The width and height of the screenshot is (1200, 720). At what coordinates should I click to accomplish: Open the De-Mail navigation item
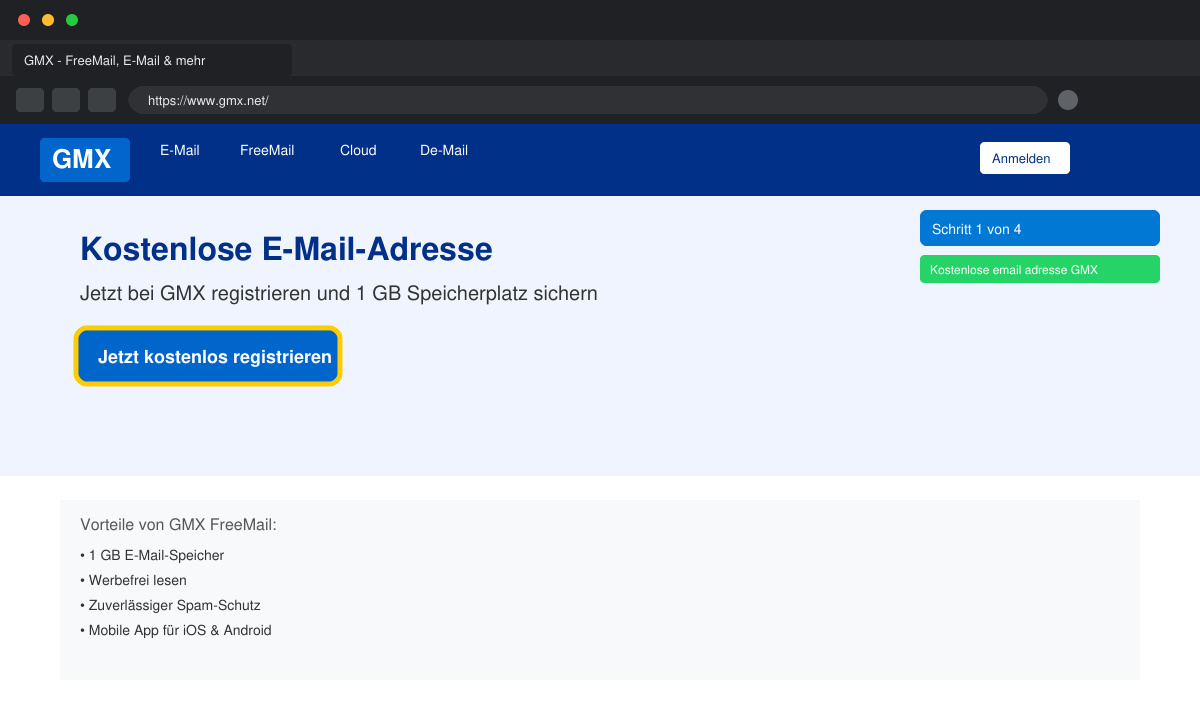click(x=444, y=151)
